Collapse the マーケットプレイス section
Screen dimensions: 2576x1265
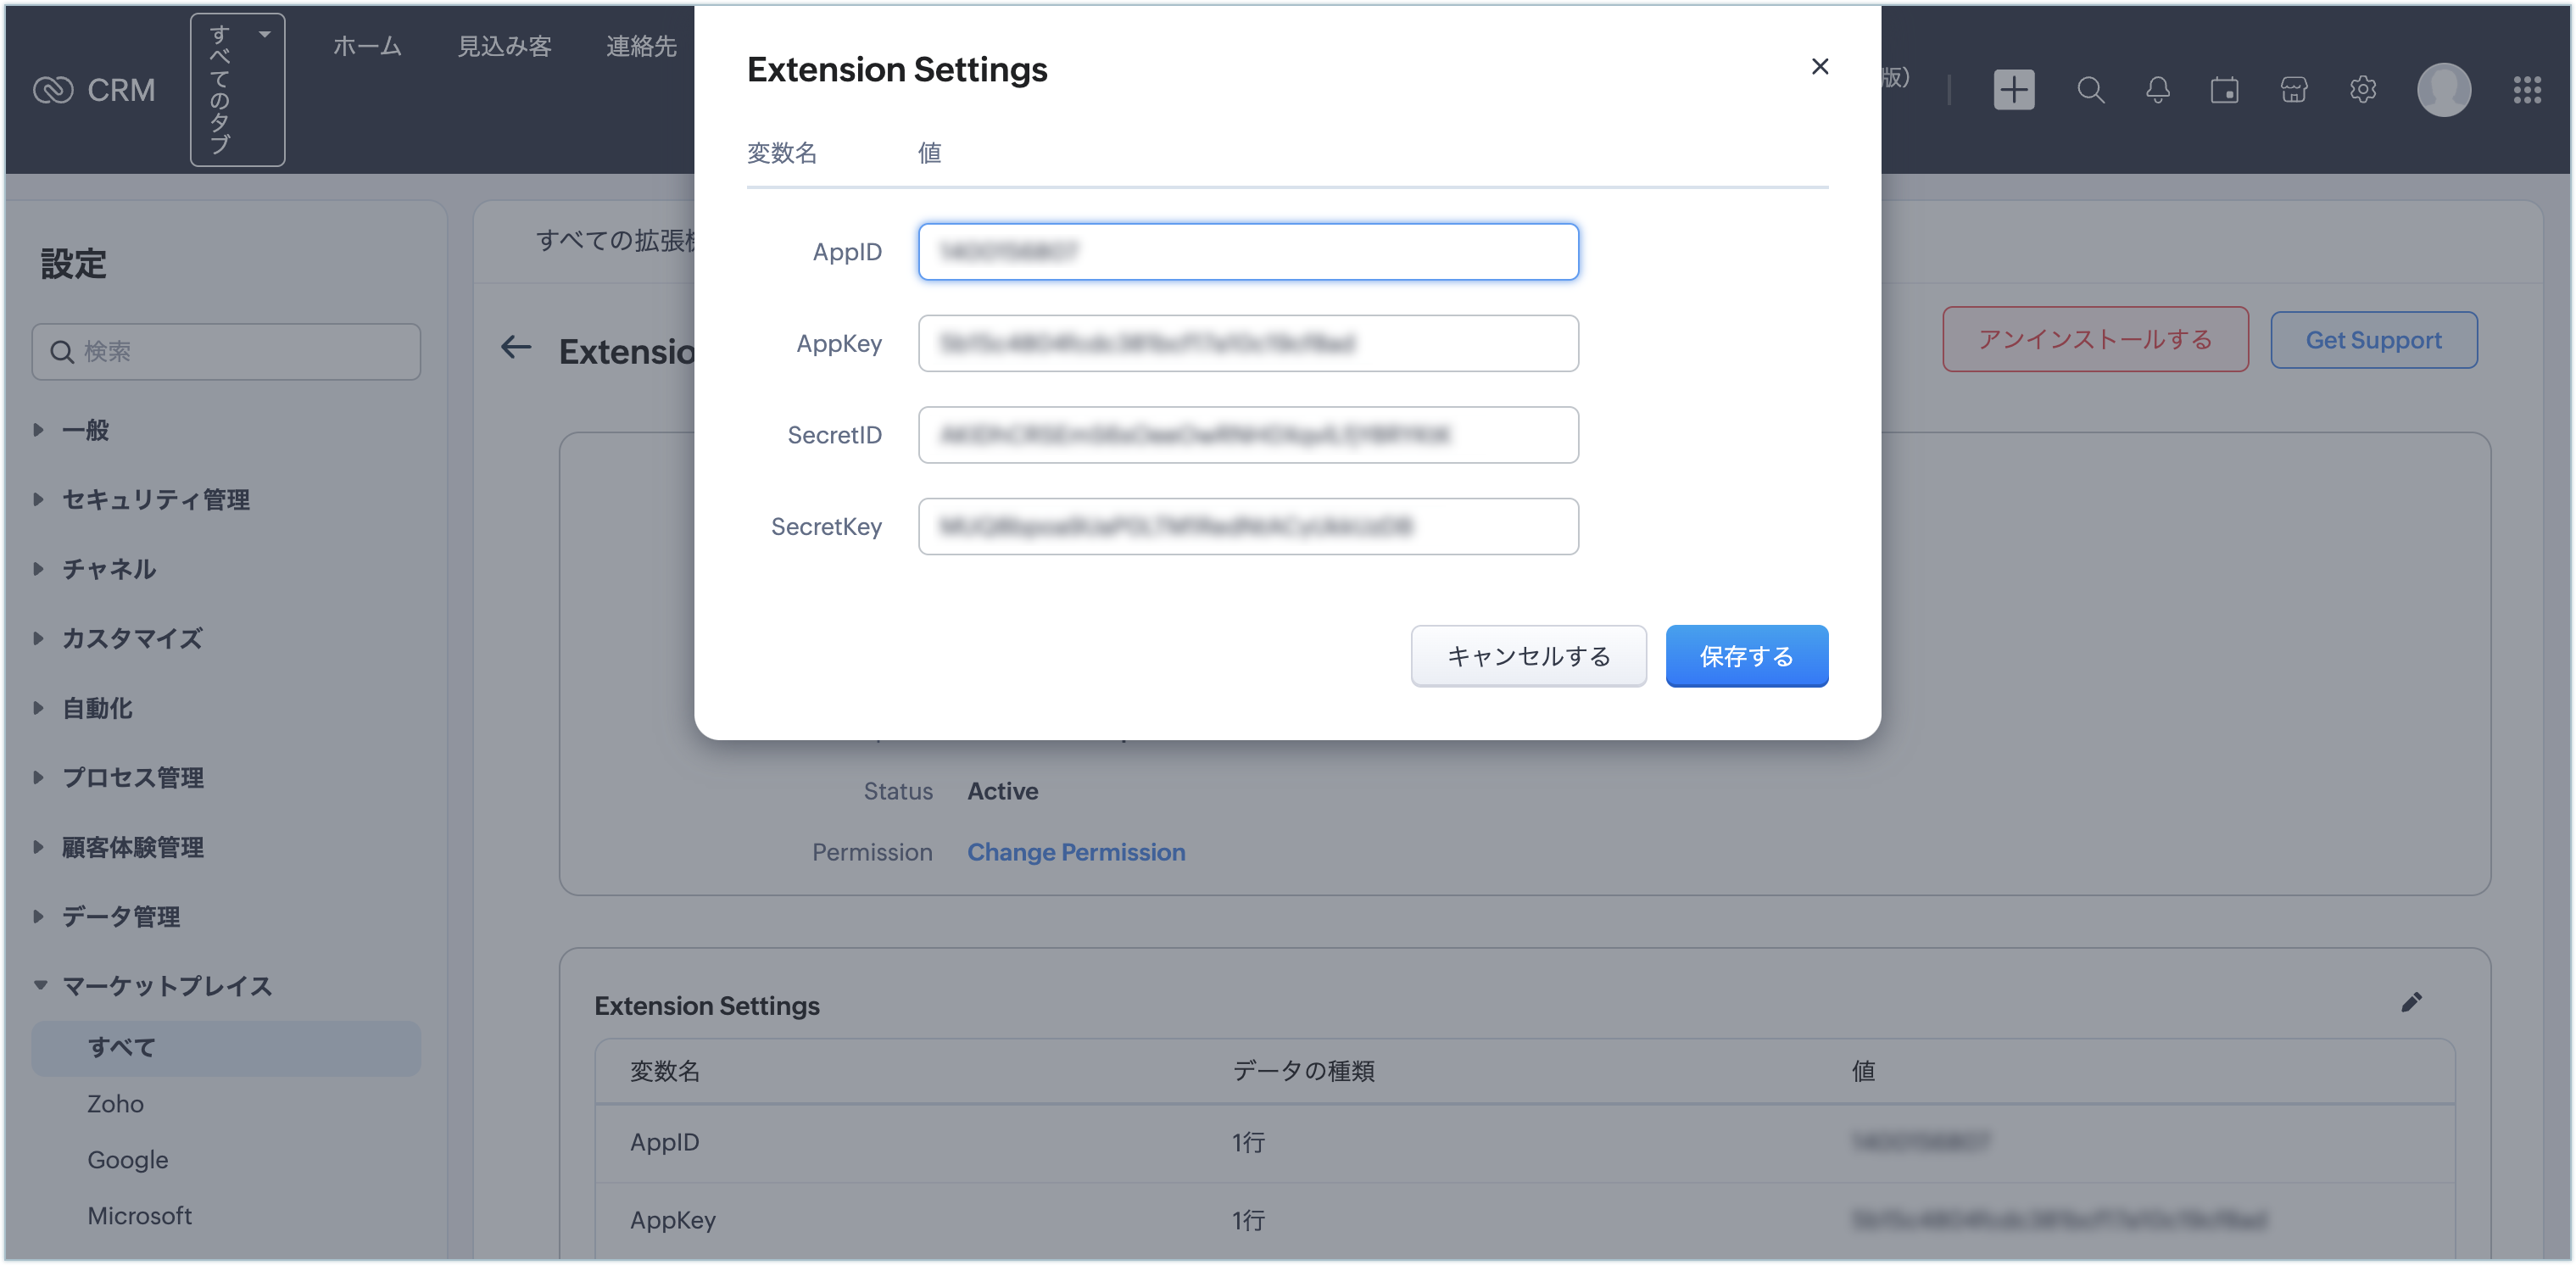point(166,987)
